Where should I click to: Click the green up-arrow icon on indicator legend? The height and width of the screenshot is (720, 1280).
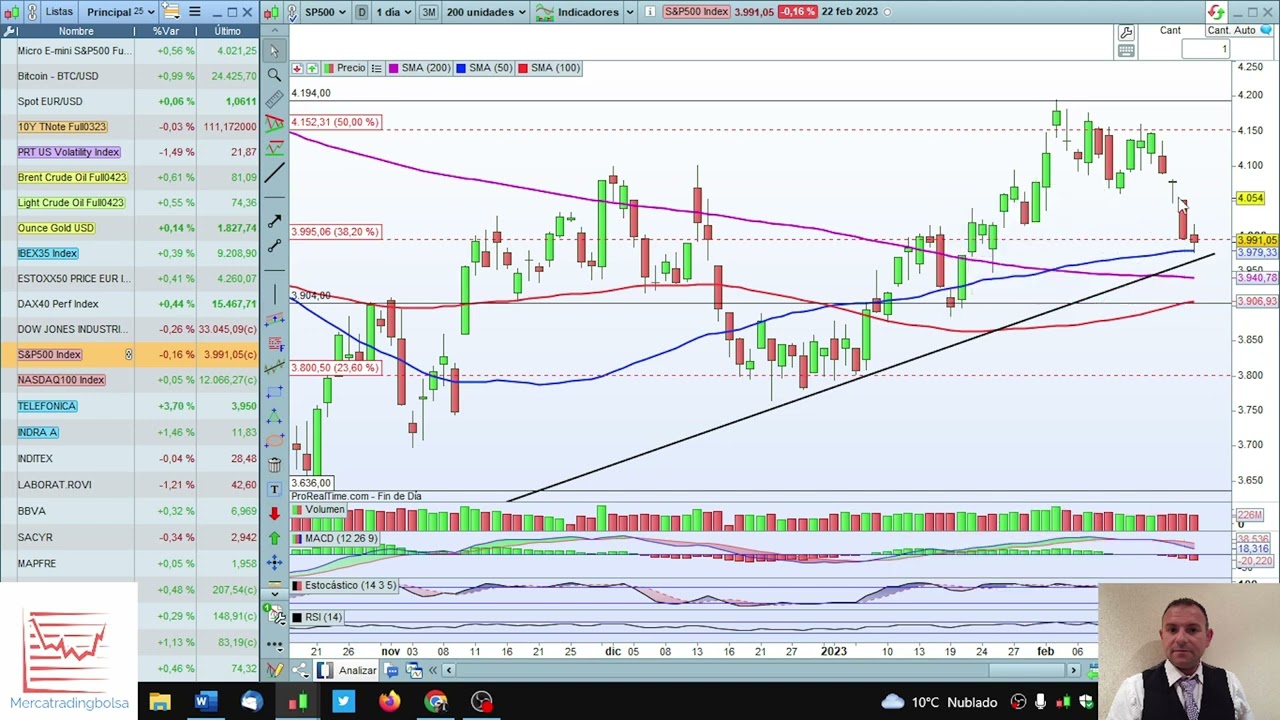[x=312, y=68]
